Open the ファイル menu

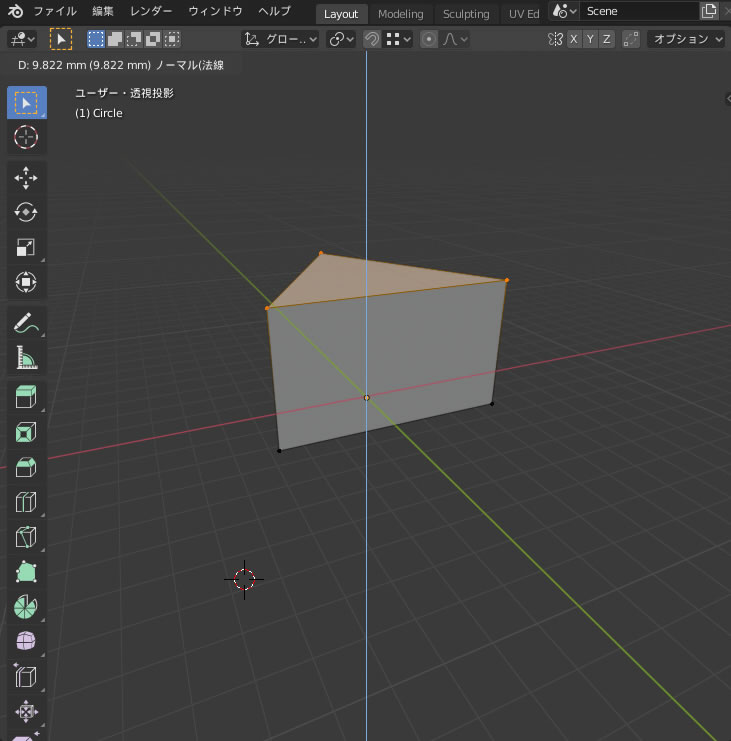coord(54,12)
